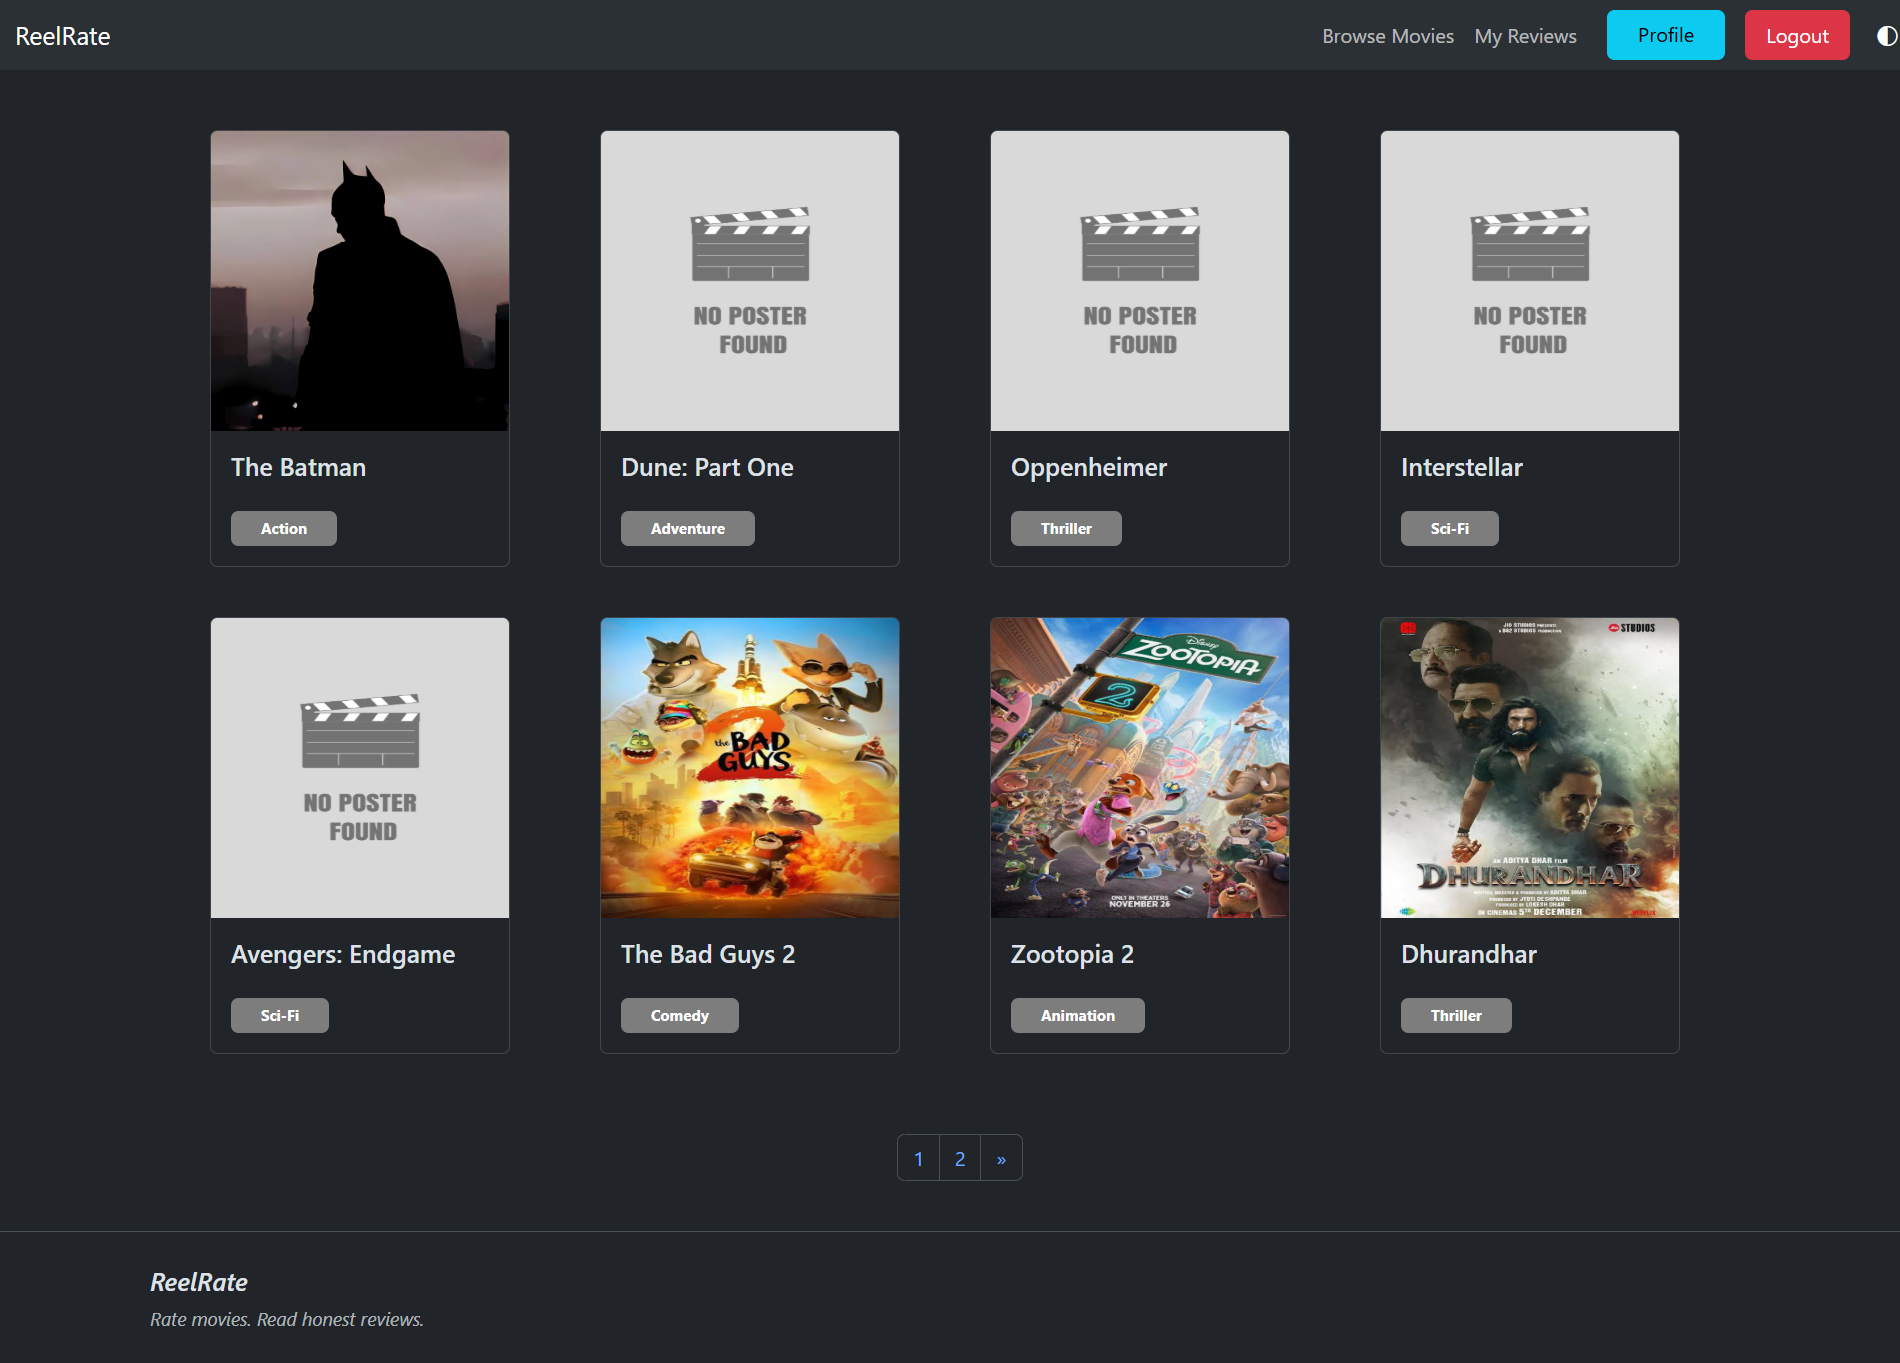Go to Browse Movies

point(1388,36)
